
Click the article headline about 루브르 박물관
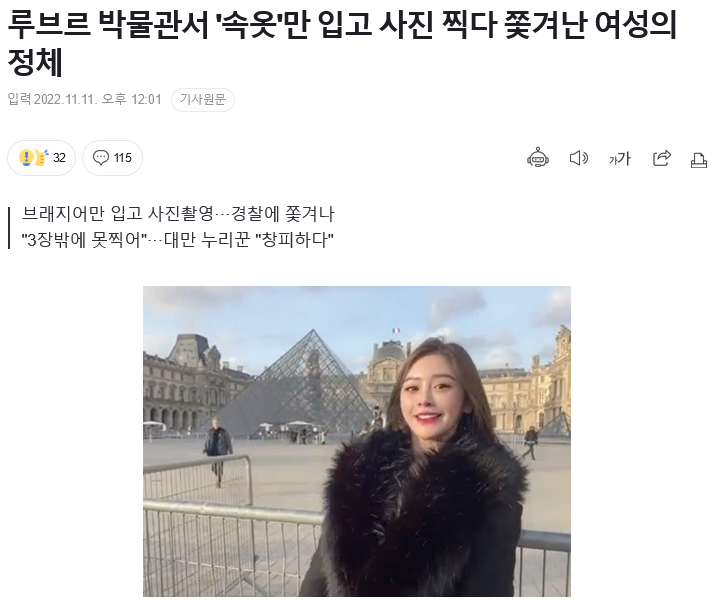click(342, 42)
